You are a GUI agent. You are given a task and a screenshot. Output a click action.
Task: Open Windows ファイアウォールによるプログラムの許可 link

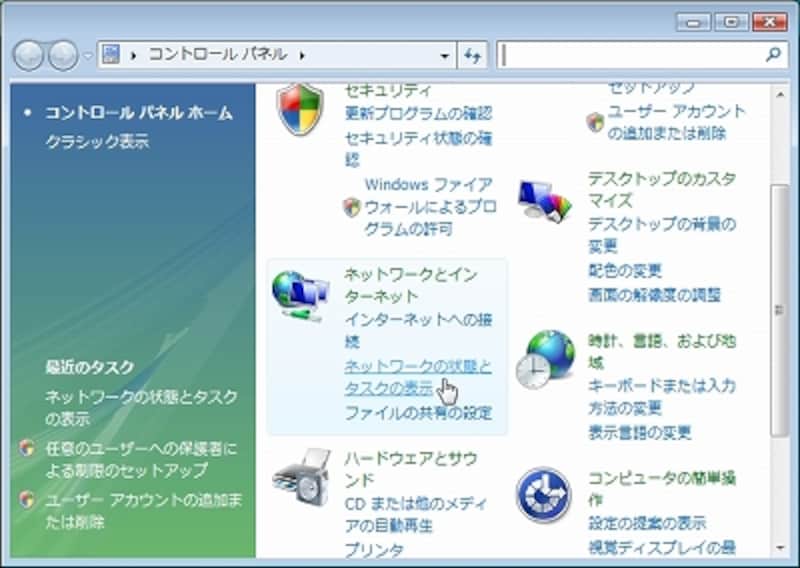pyautogui.click(x=430, y=207)
